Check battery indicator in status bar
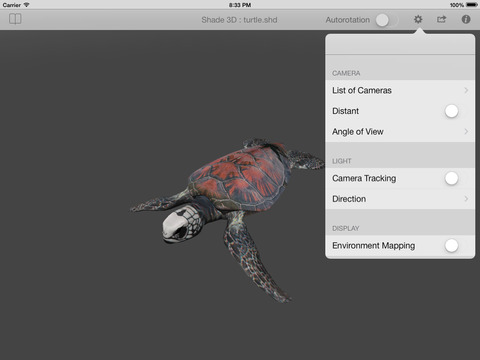This screenshot has height=360, width=480. click(x=472, y=5)
